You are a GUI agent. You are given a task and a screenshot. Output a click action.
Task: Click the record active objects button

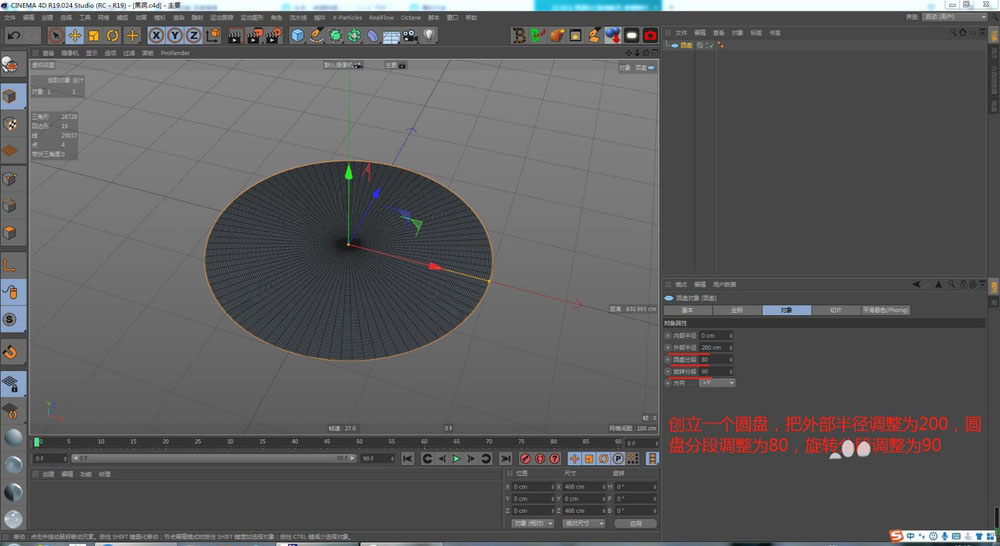[x=525, y=458]
